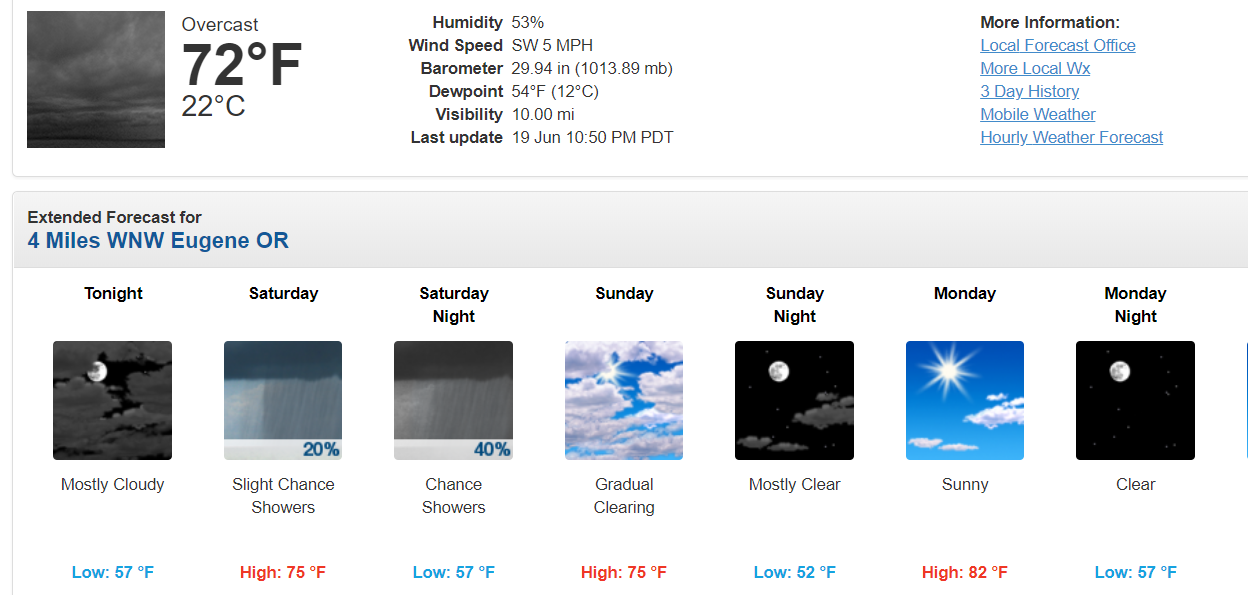Click Sunday Night mostly clear icon

pyautogui.click(x=794, y=400)
